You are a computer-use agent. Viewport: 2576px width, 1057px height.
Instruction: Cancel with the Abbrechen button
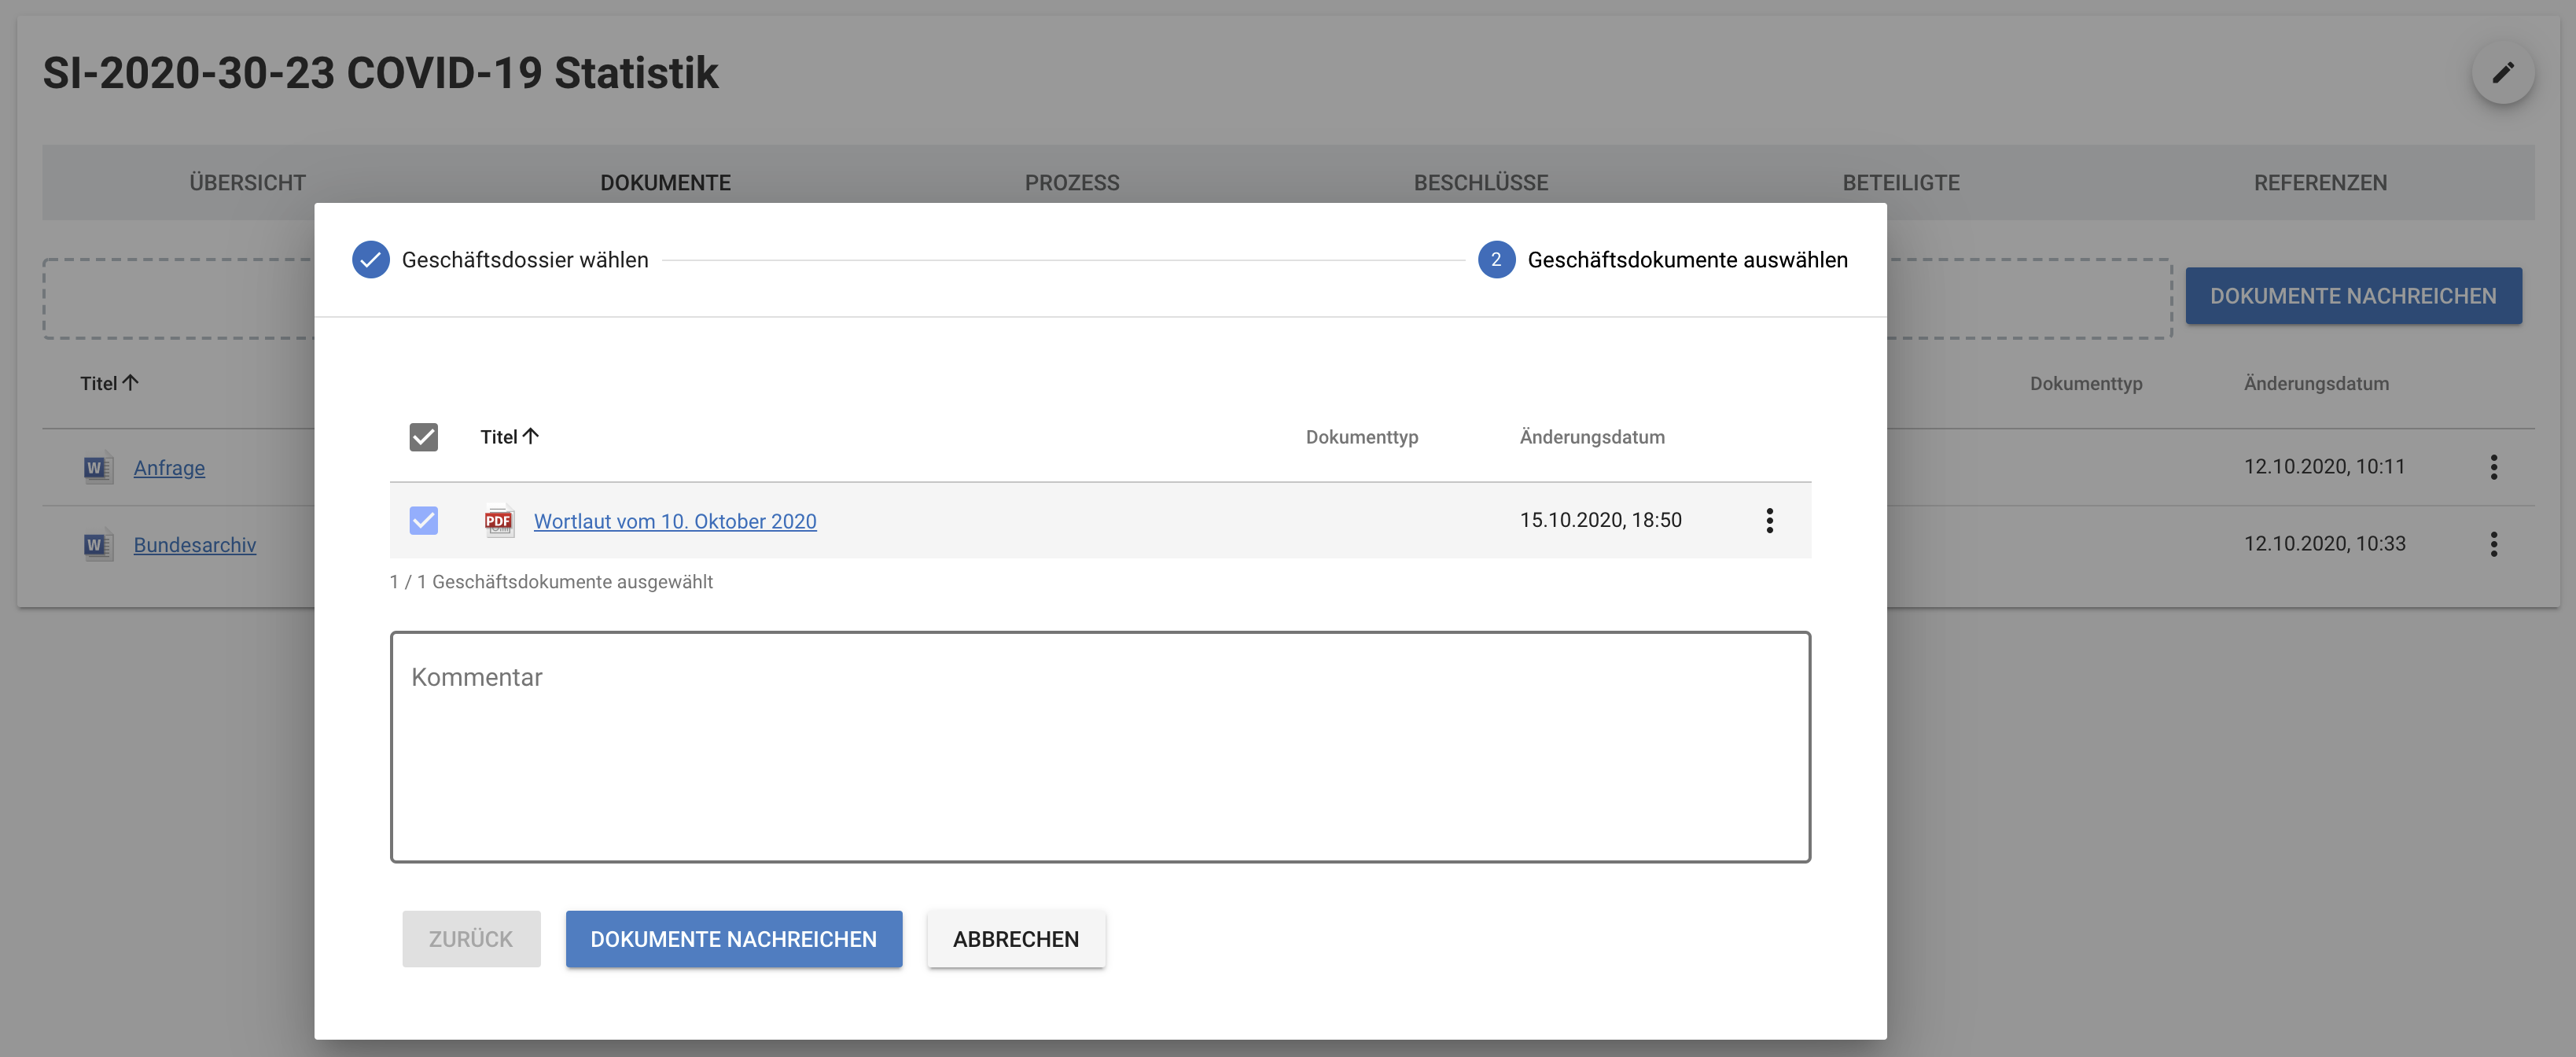coord(1015,939)
